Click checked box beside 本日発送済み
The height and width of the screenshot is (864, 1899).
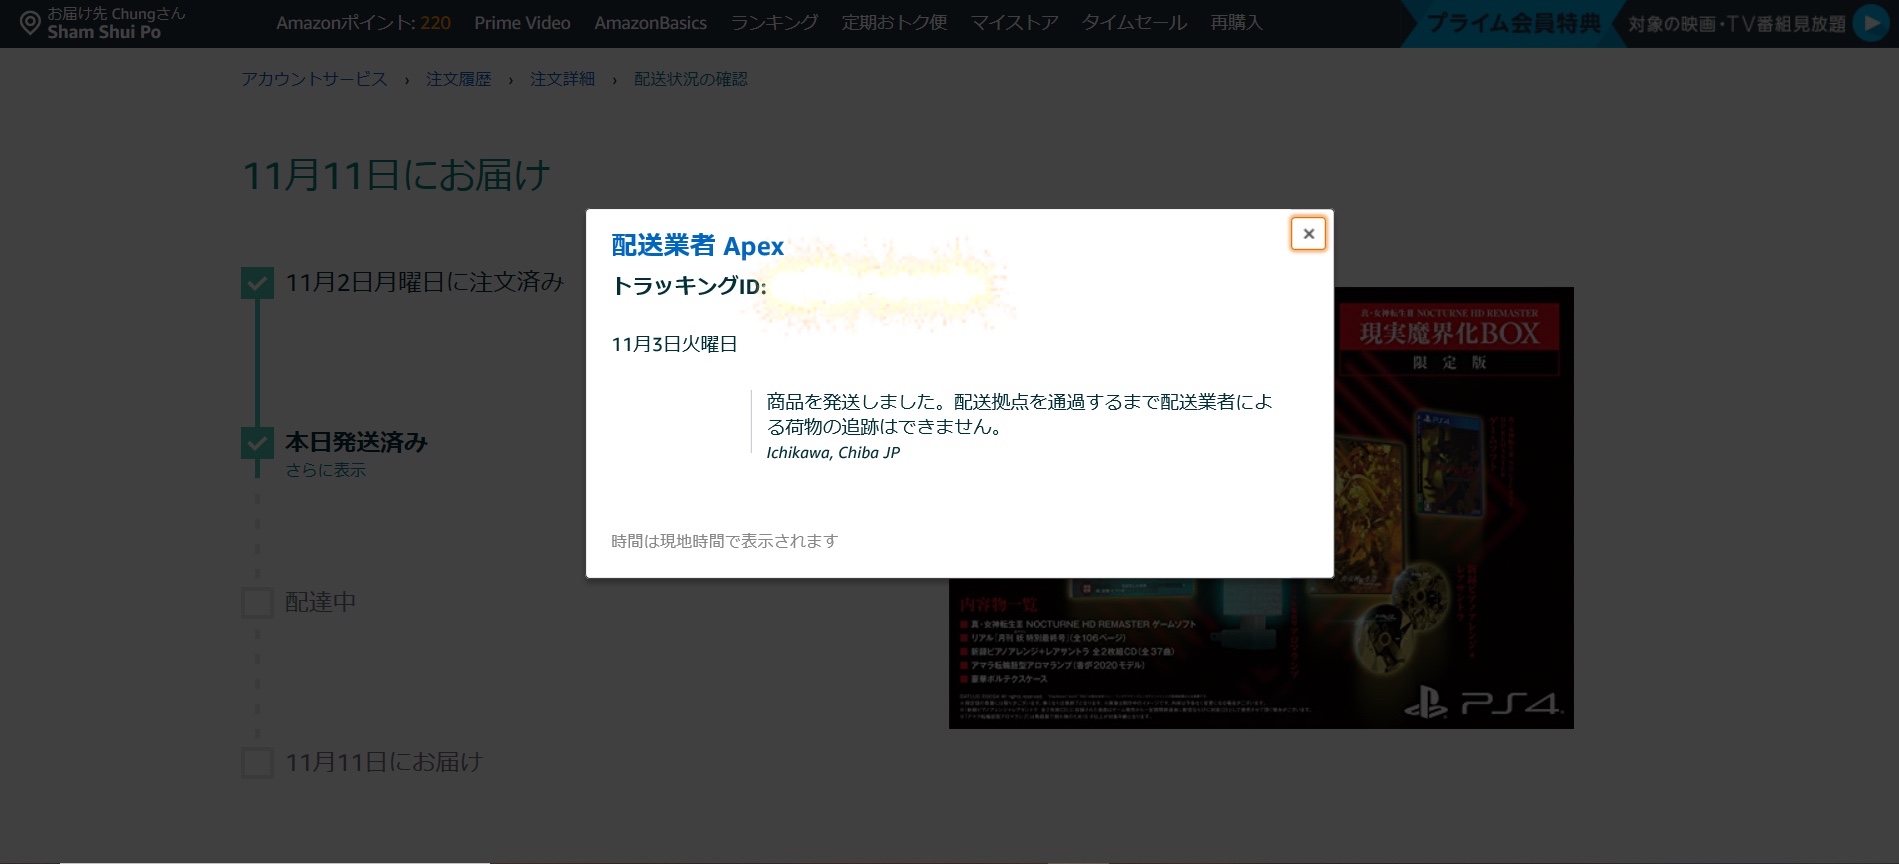tap(257, 443)
